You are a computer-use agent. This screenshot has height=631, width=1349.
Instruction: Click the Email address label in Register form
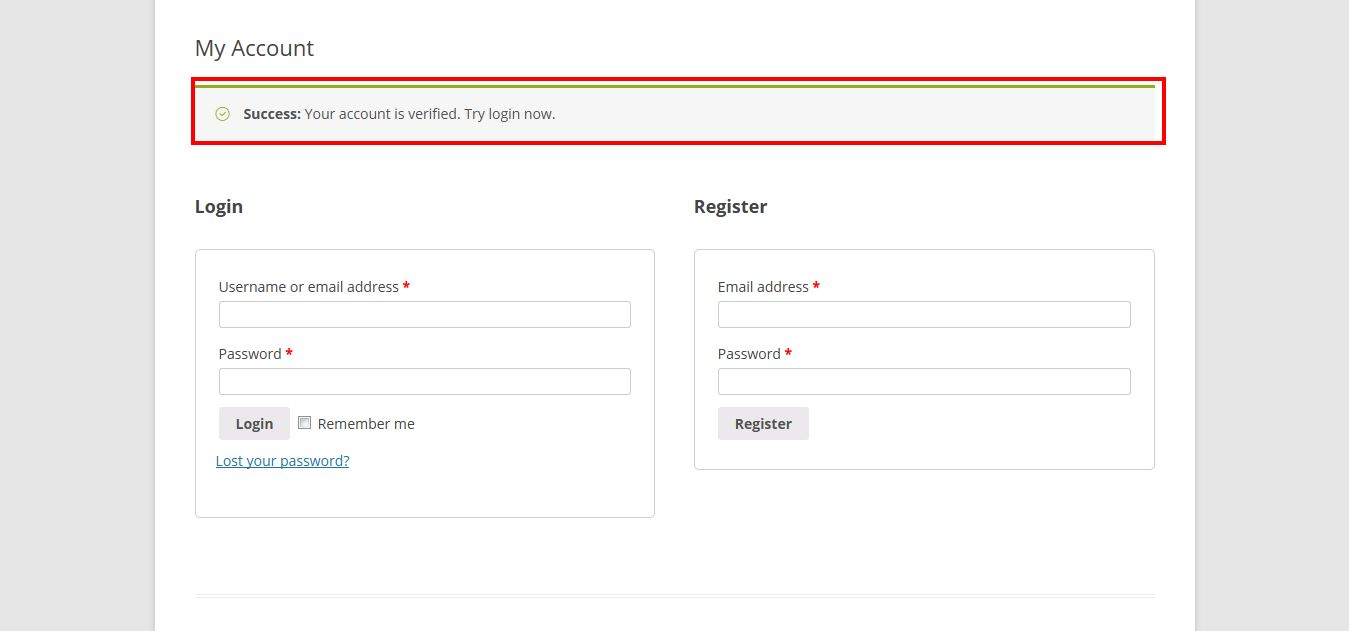click(x=763, y=287)
